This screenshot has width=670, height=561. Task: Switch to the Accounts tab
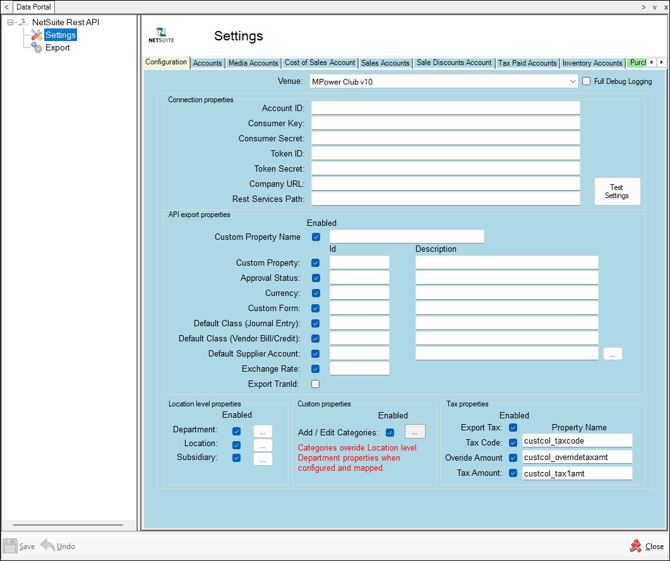[x=207, y=63]
